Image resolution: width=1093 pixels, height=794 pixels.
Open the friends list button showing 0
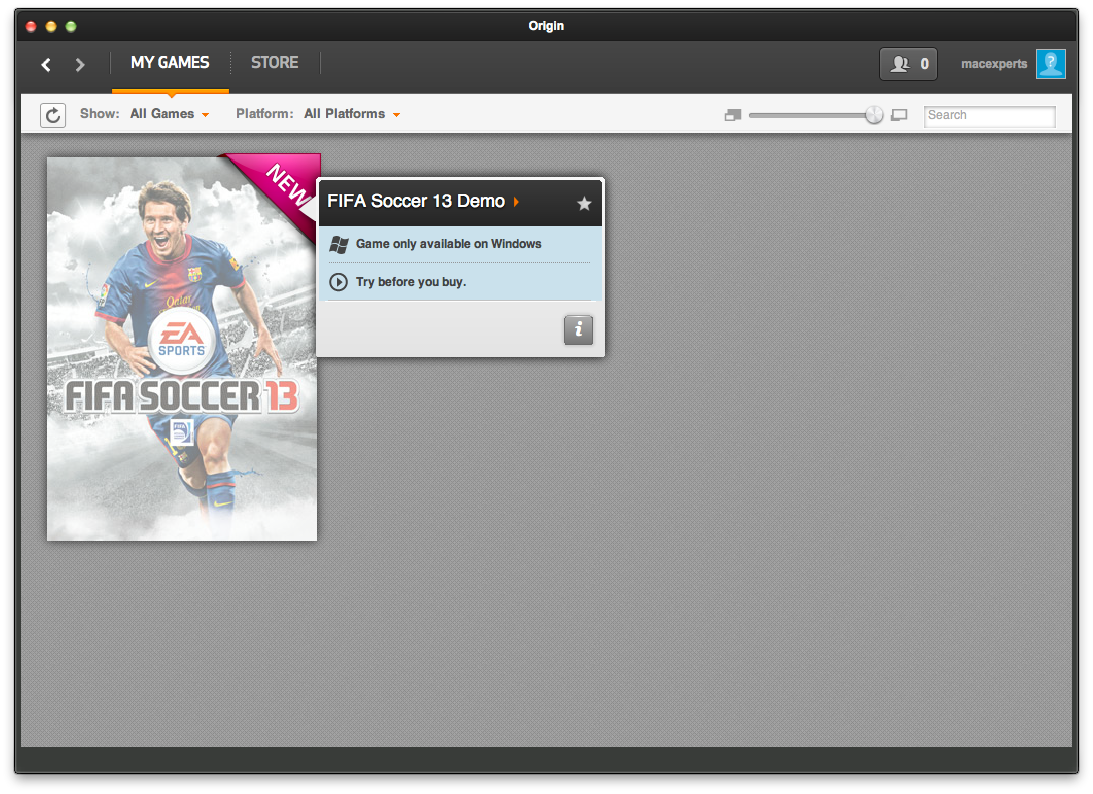(x=908, y=64)
